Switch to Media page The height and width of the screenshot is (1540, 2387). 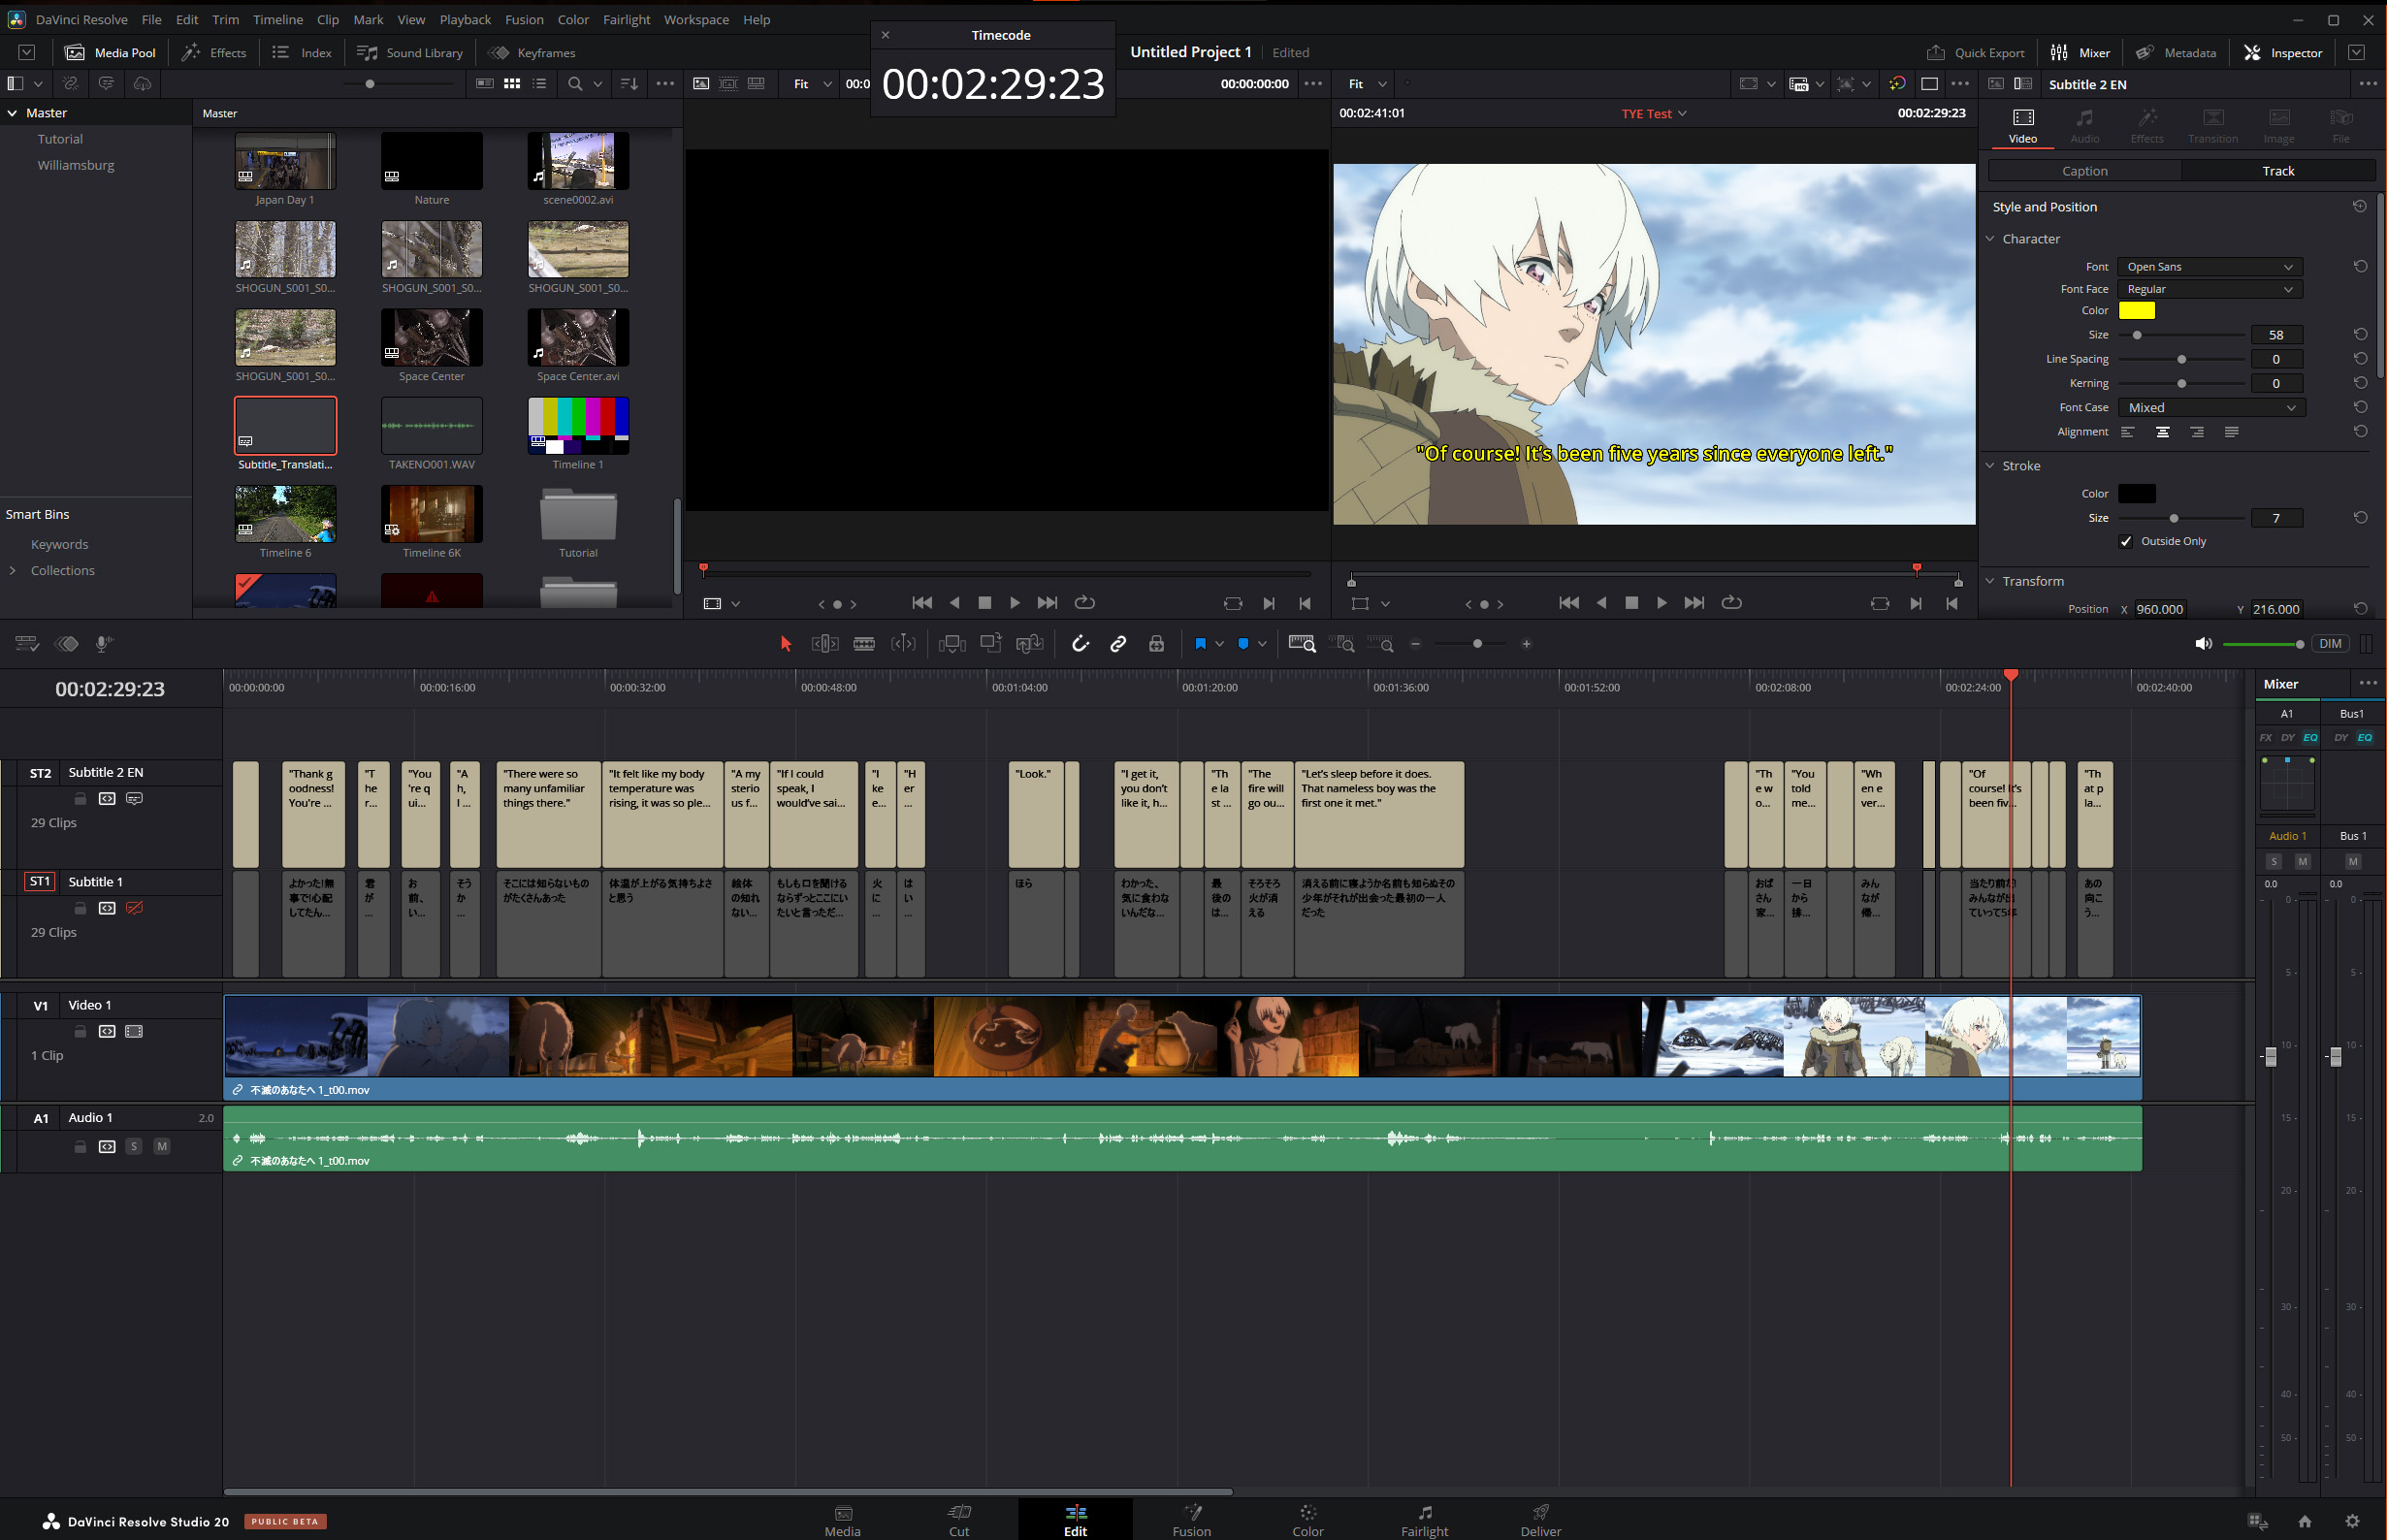(x=842, y=1520)
